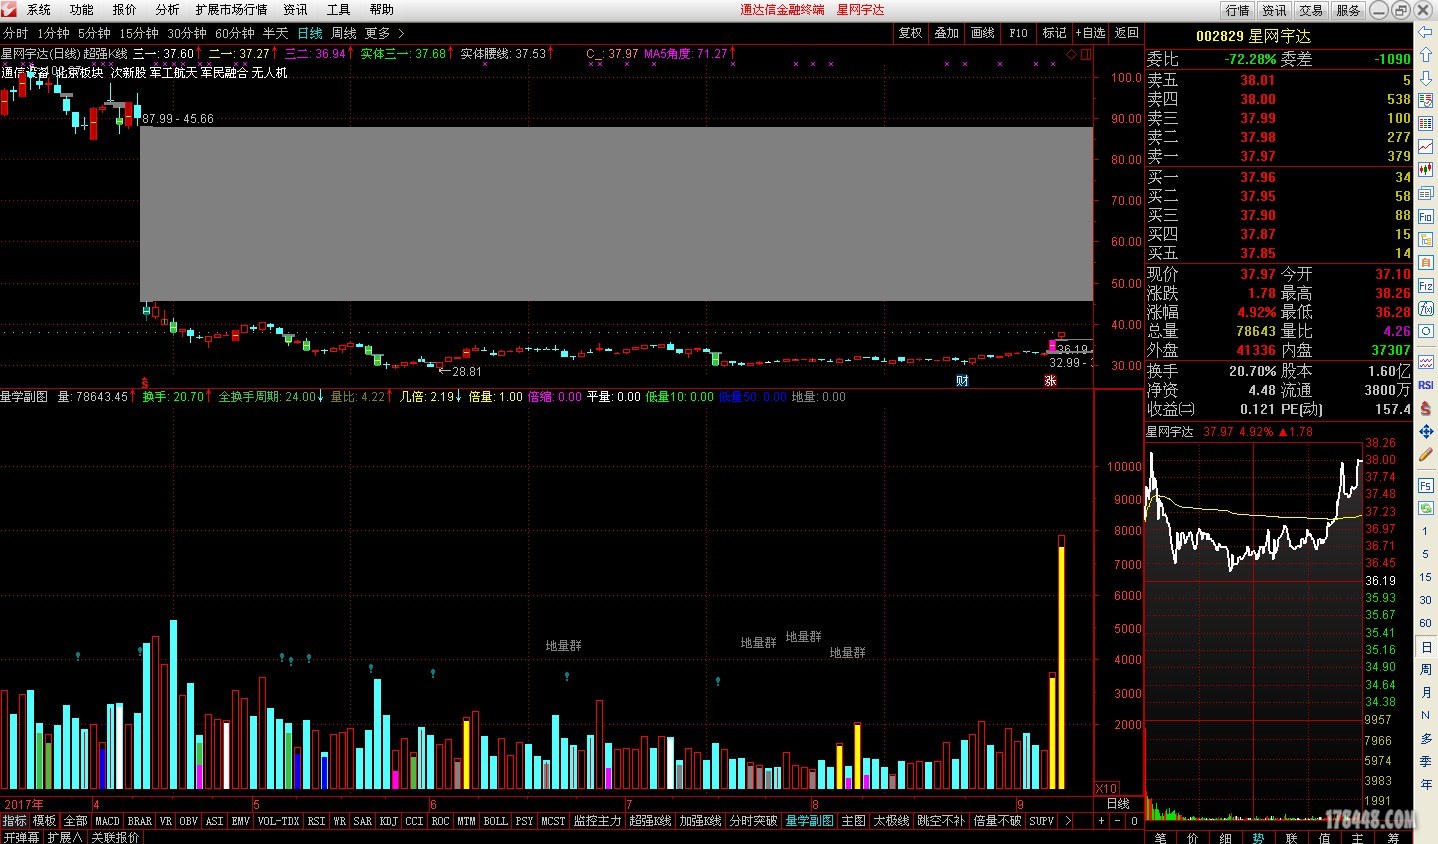Click the Fiz sidebar icon
This screenshot has height=844, width=1438.
pos(1426,285)
